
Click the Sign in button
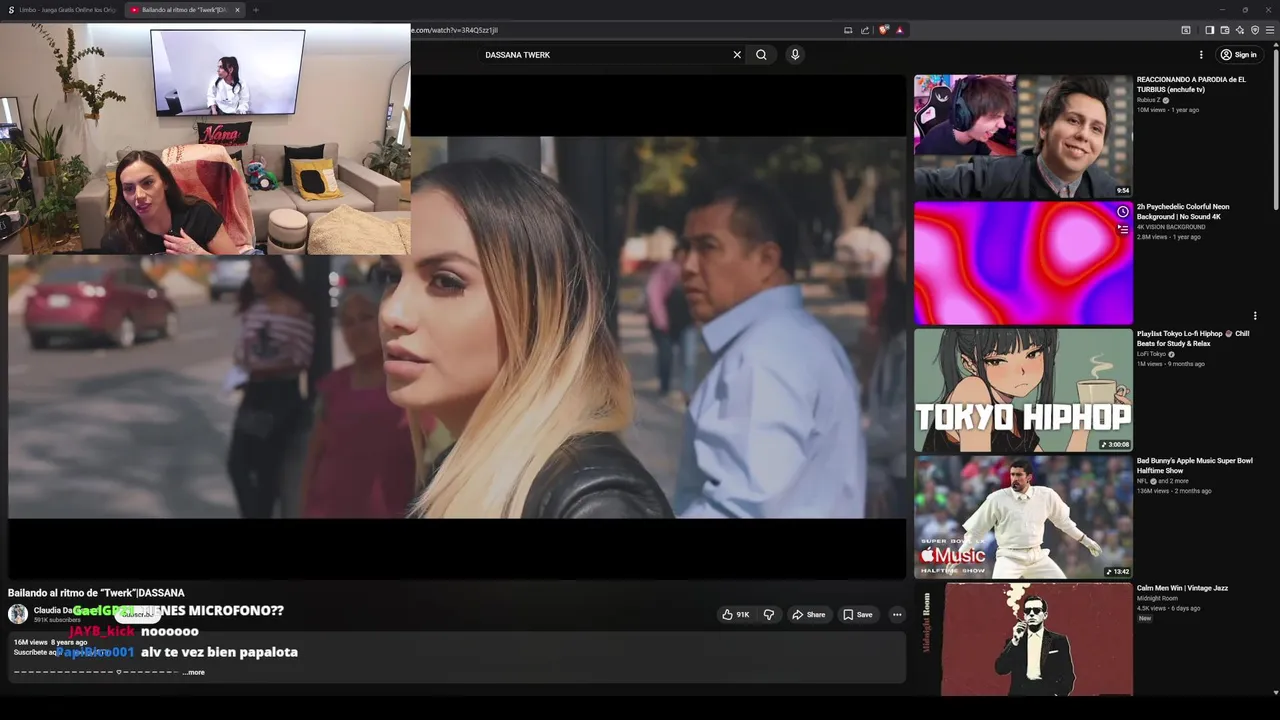[x=1238, y=55]
